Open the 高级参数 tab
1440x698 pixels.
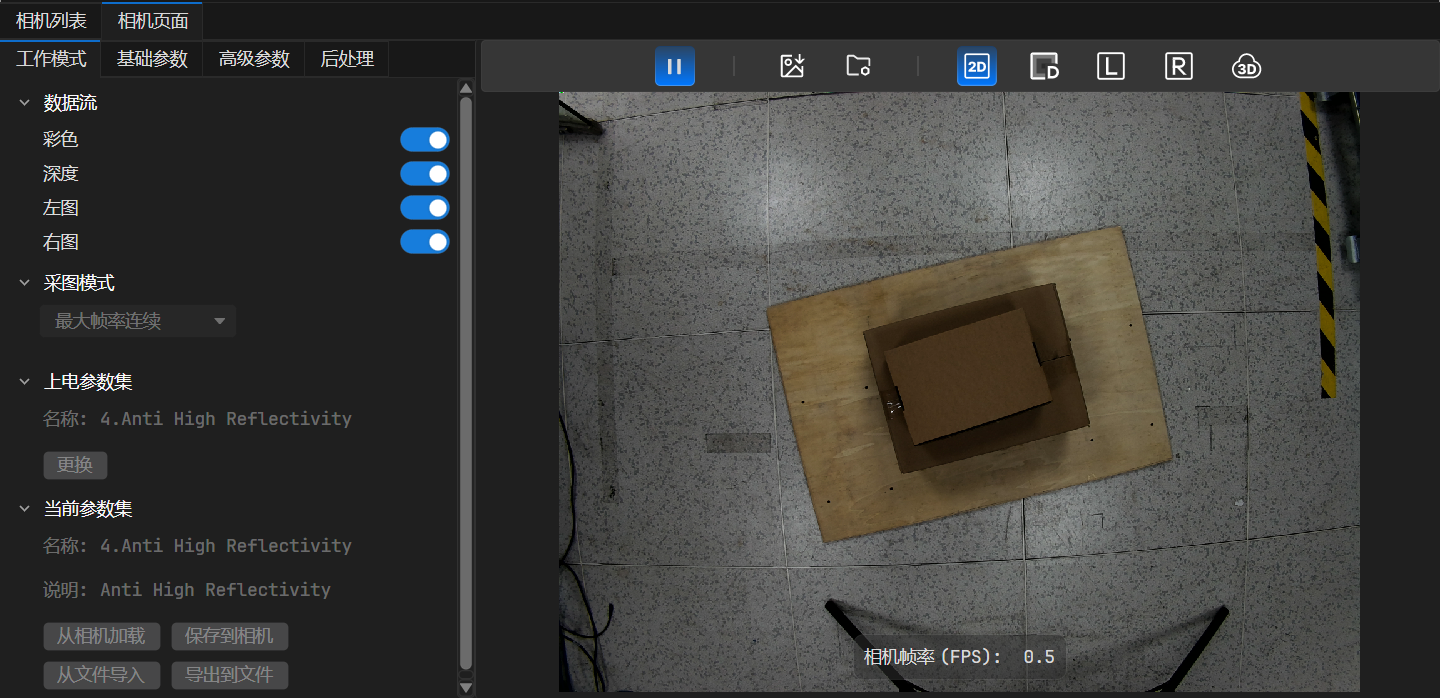[254, 59]
